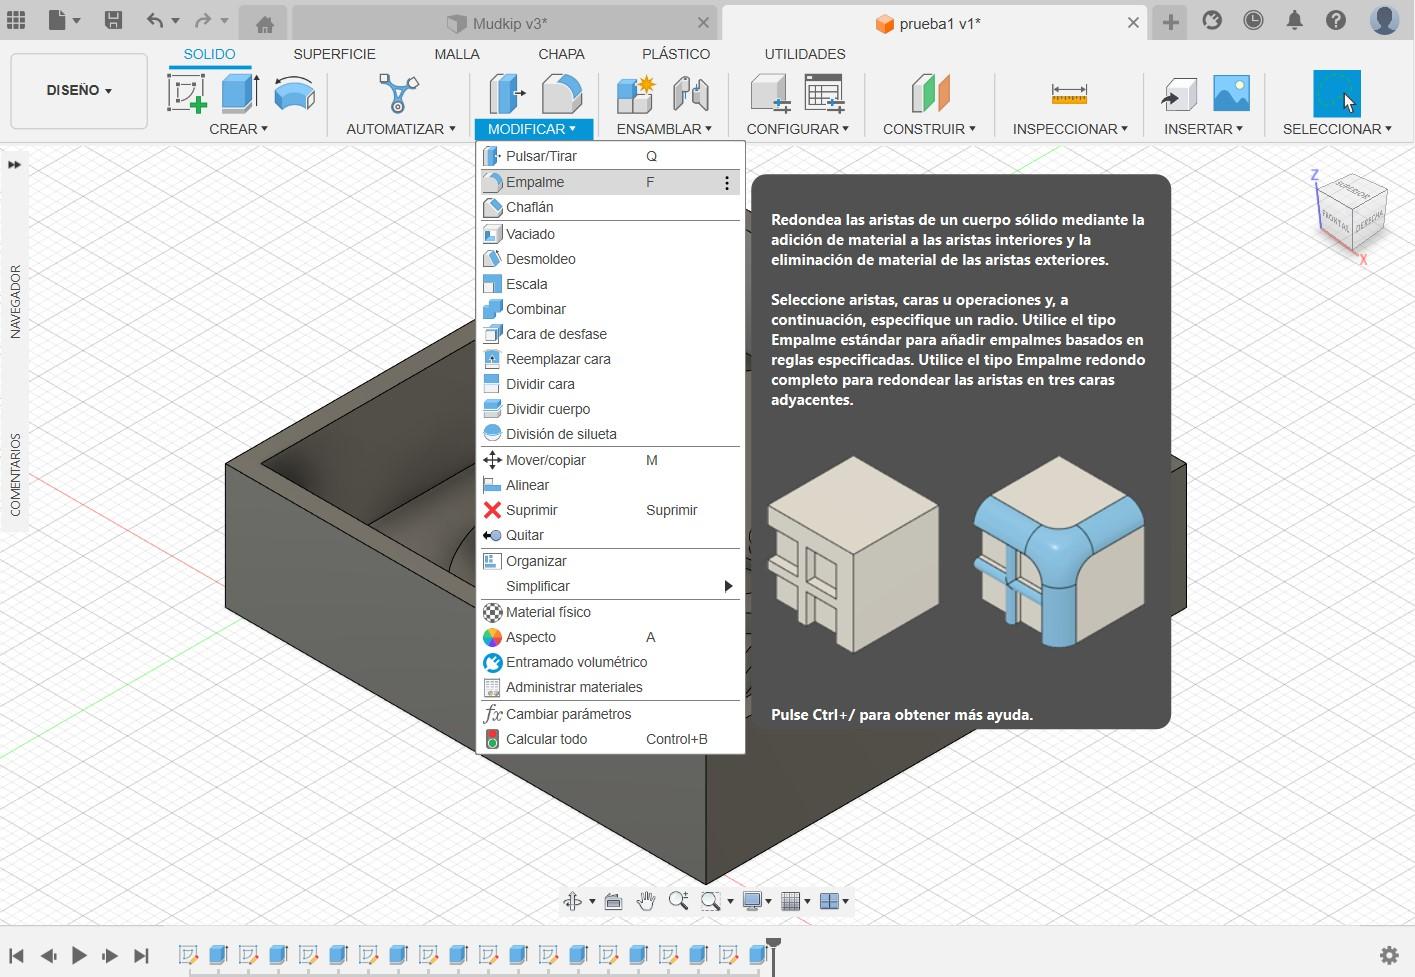Click the Look At camera tool
This screenshot has width=1415, height=977.
tap(613, 901)
